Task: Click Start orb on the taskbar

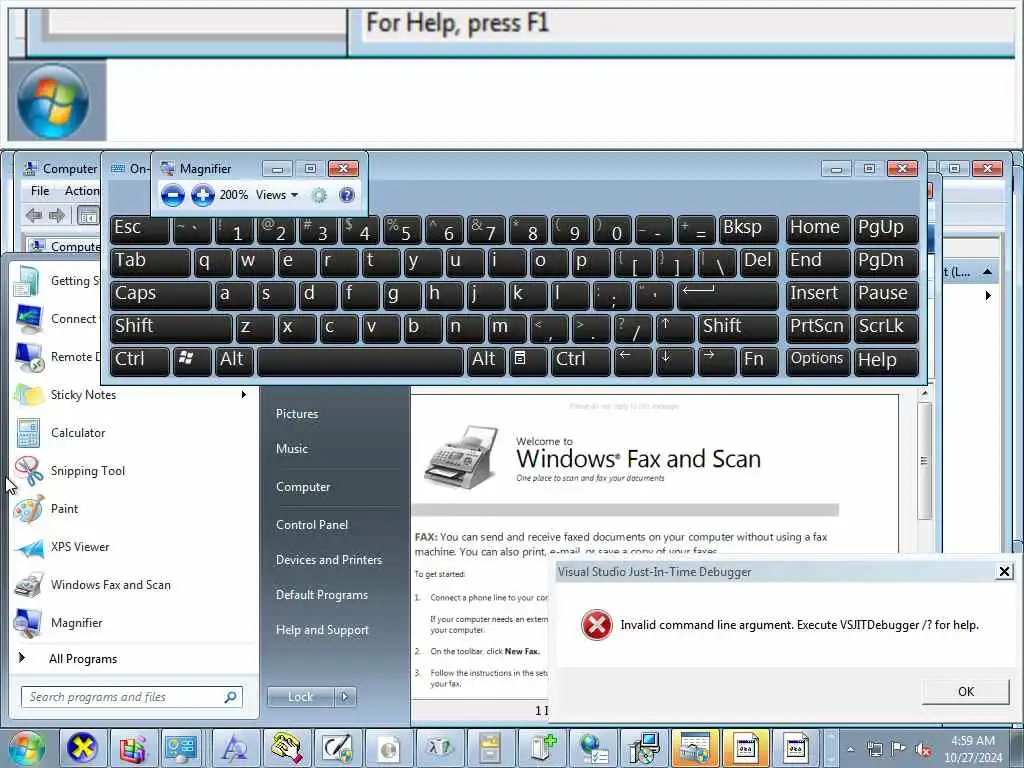Action: pyautogui.click(x=26, y=748)
